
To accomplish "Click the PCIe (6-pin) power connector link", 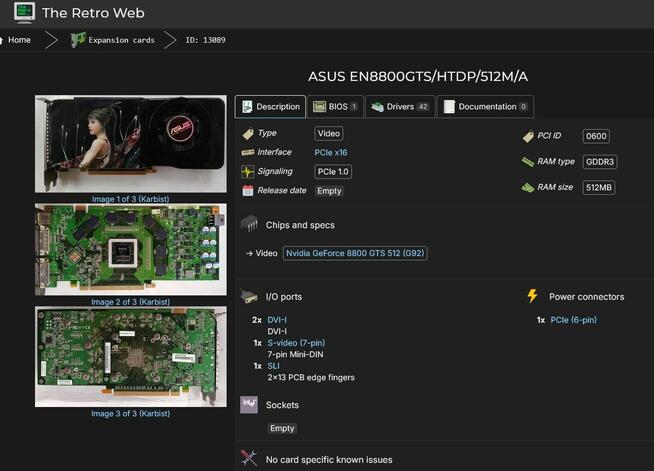I will 574,320.
